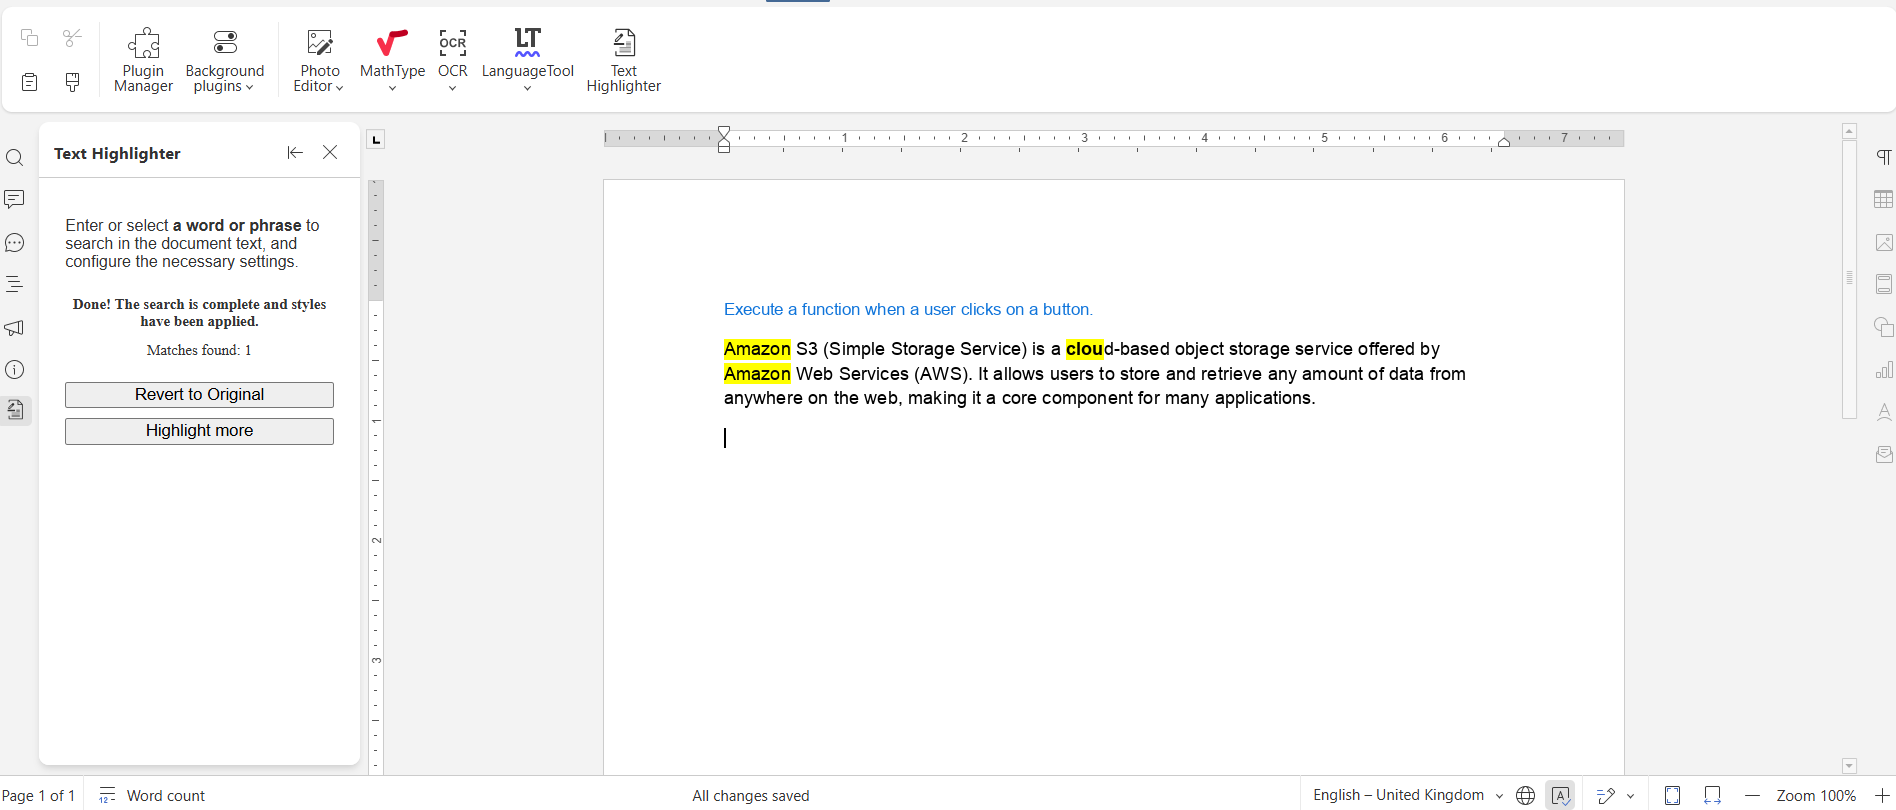
Task: Click the Paste clipboard icon
Action: click(30, 82)
